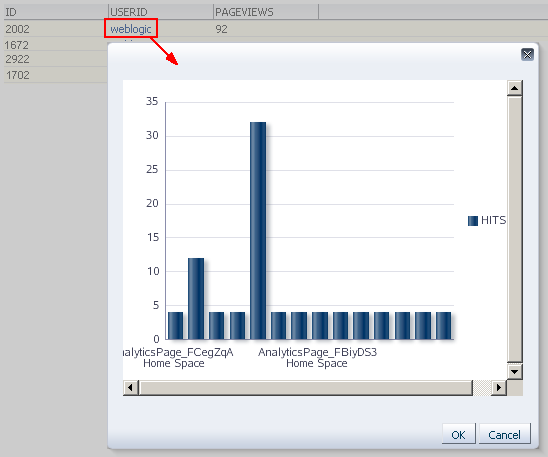
Task: Sort by the ID column header
Action: pos(56,12)
